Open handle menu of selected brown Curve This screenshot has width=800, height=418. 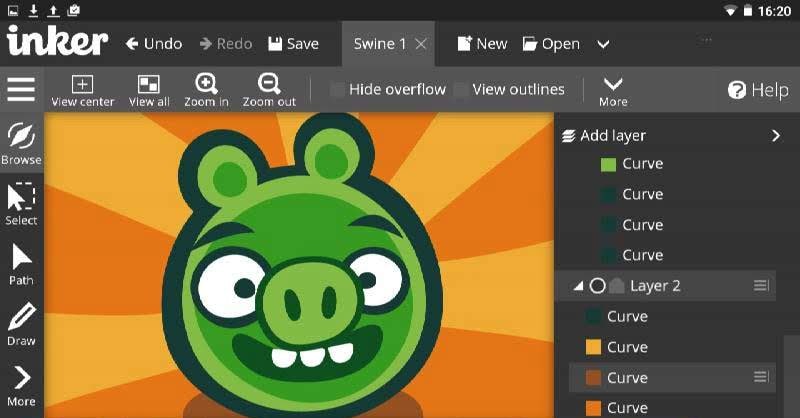(x=761, y=377)
